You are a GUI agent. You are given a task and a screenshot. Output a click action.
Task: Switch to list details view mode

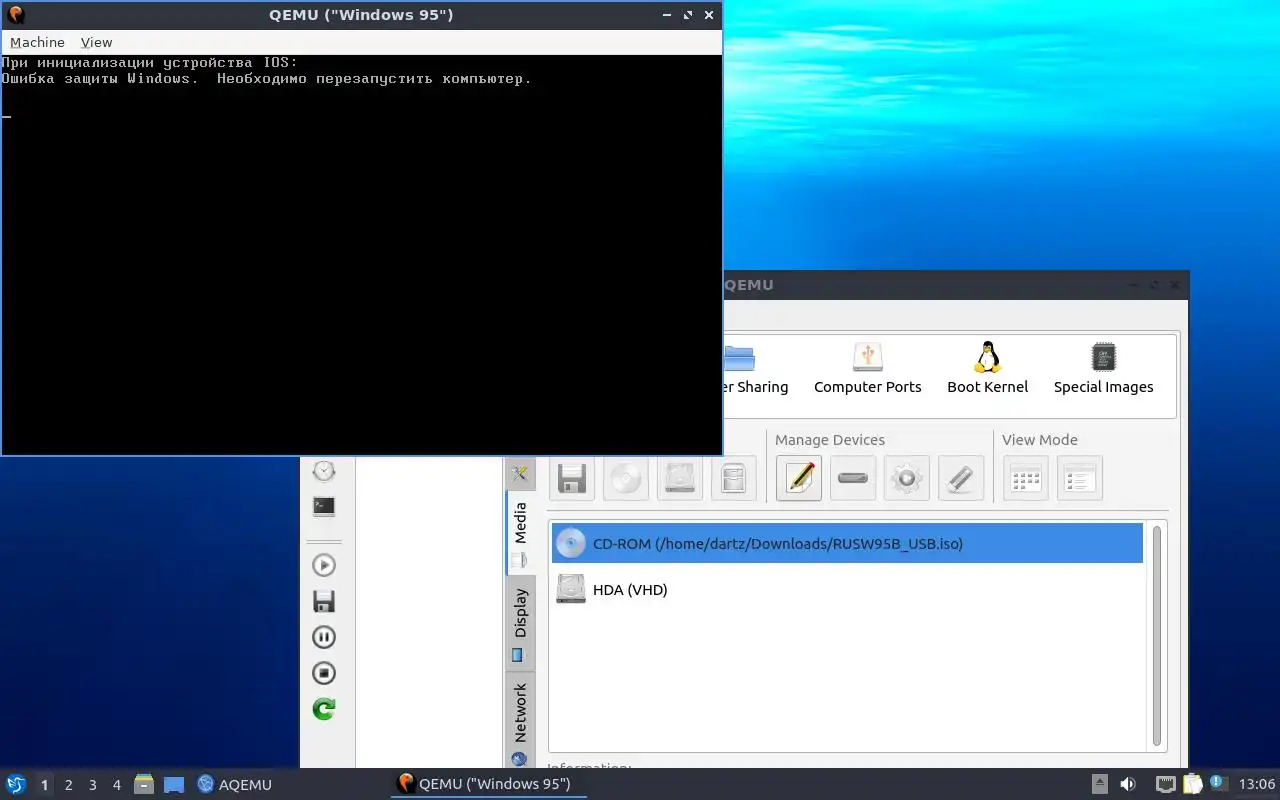click(x=1080, y=478)
